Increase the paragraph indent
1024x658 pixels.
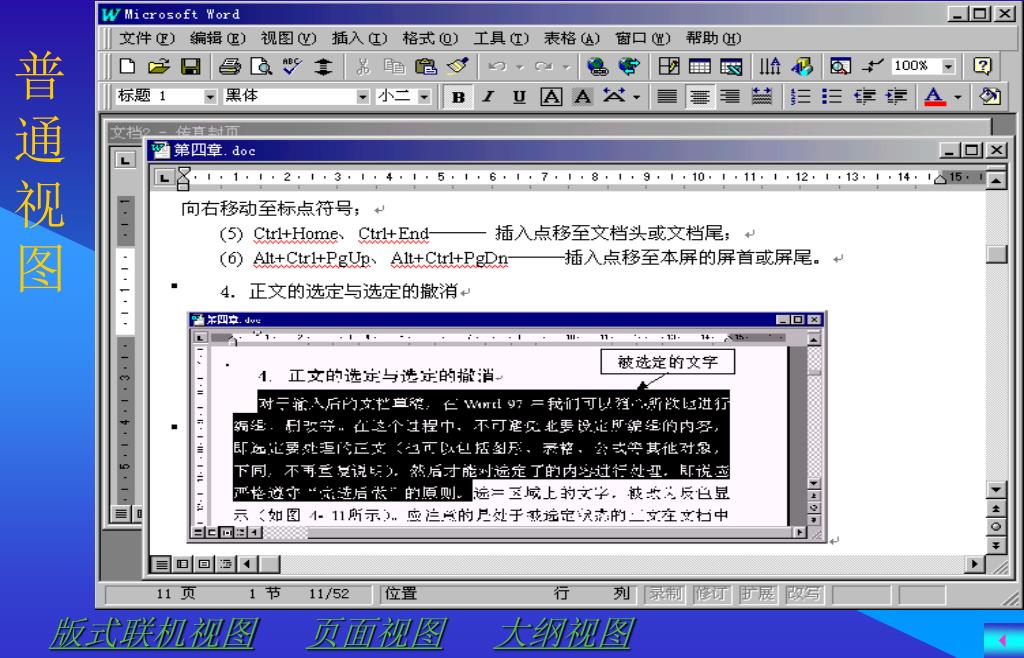coord(897,97)
